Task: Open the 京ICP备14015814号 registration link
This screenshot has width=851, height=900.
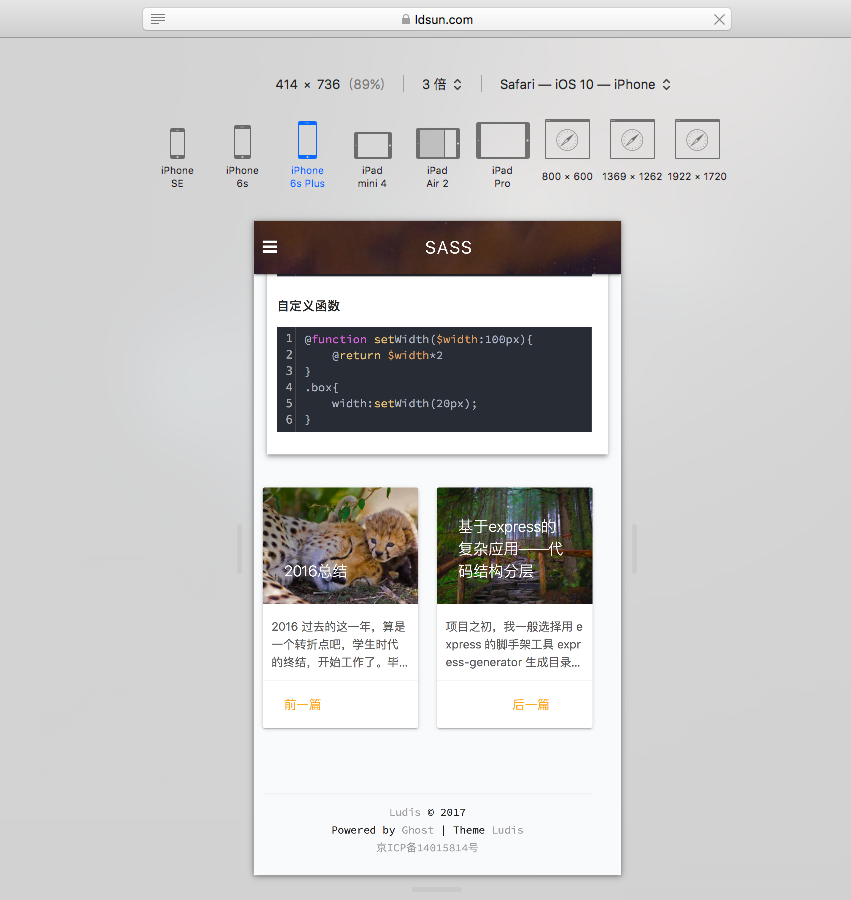Action: (427, 847)
